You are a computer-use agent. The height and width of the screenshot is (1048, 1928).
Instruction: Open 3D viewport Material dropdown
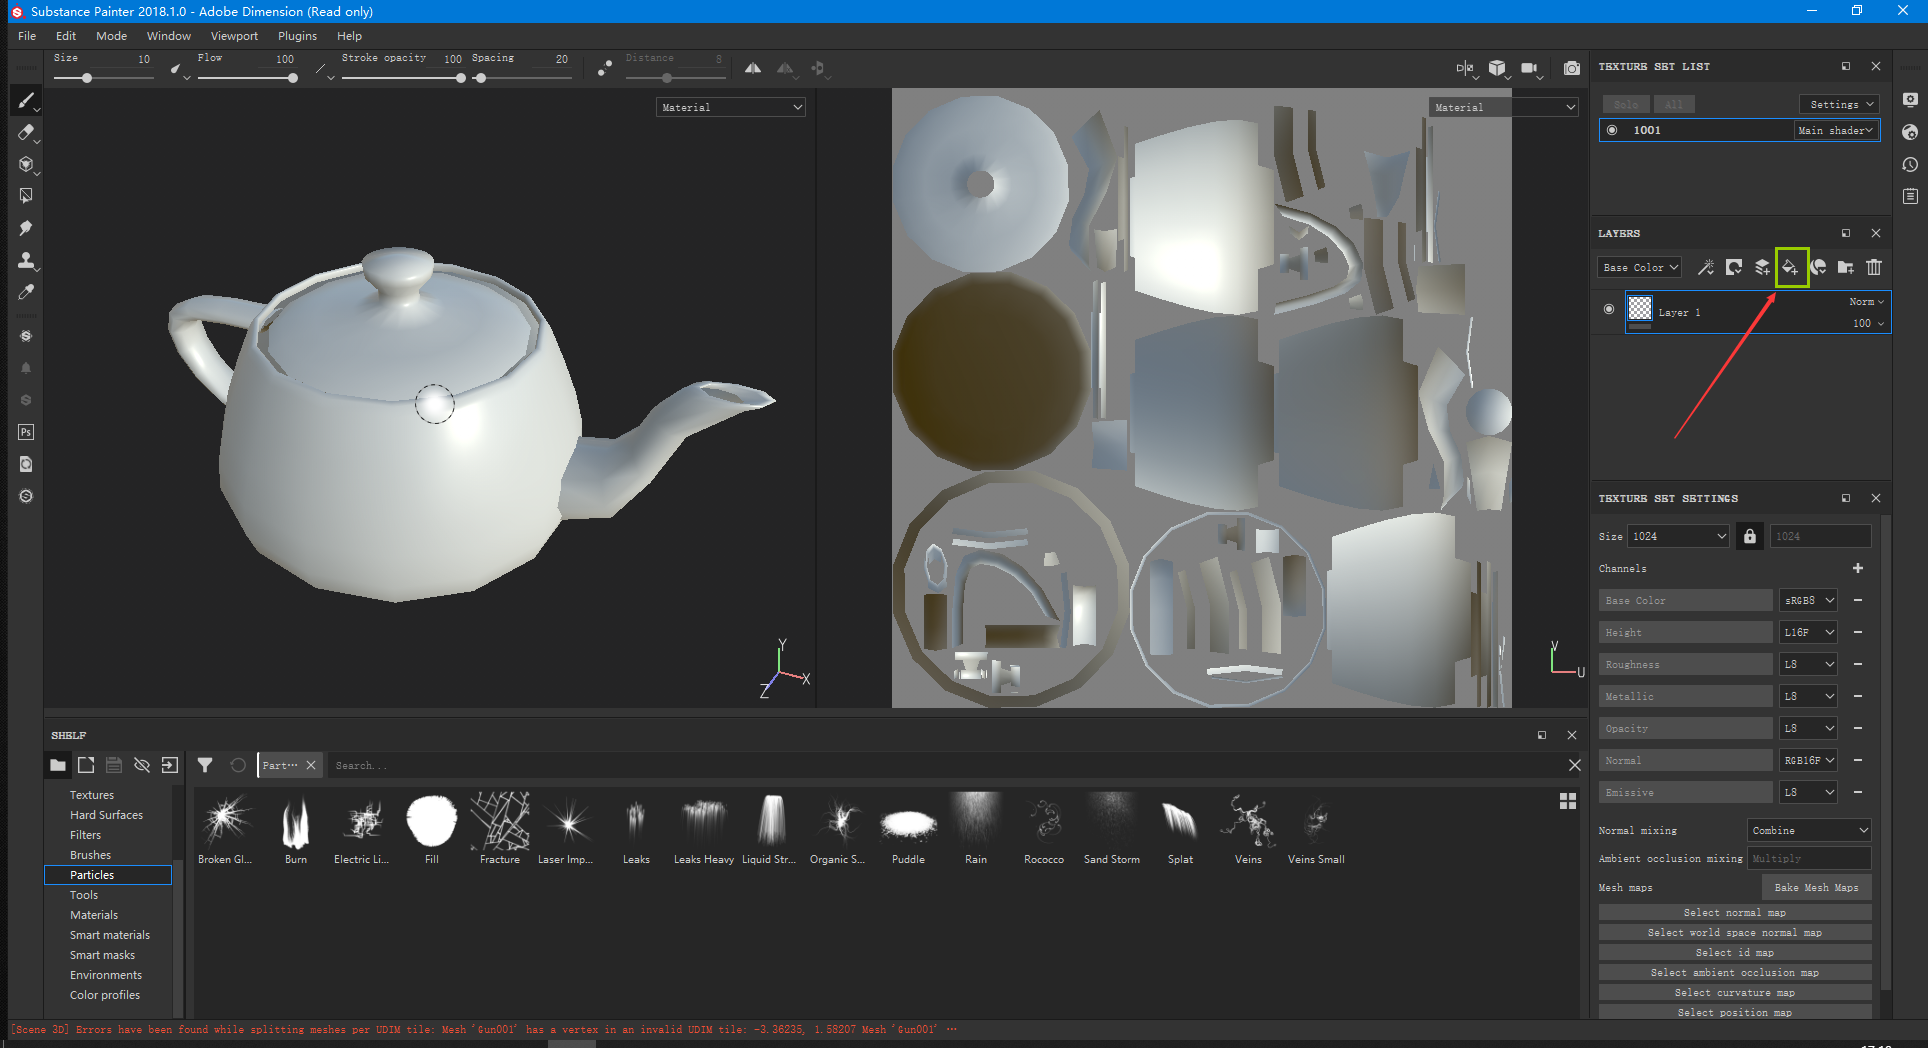click(731, 107)
